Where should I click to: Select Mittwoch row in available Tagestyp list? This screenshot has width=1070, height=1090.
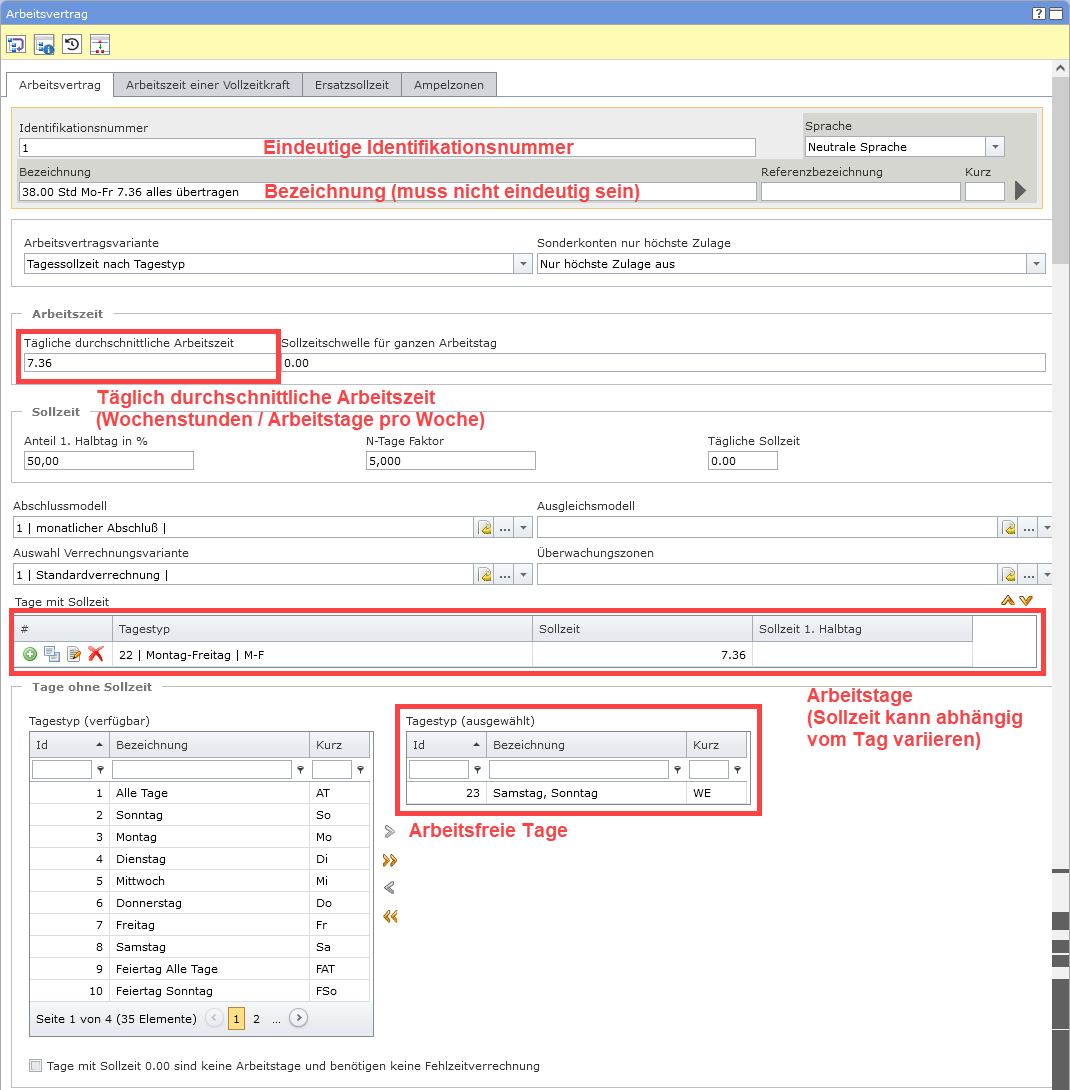click(x=140, y=881)
